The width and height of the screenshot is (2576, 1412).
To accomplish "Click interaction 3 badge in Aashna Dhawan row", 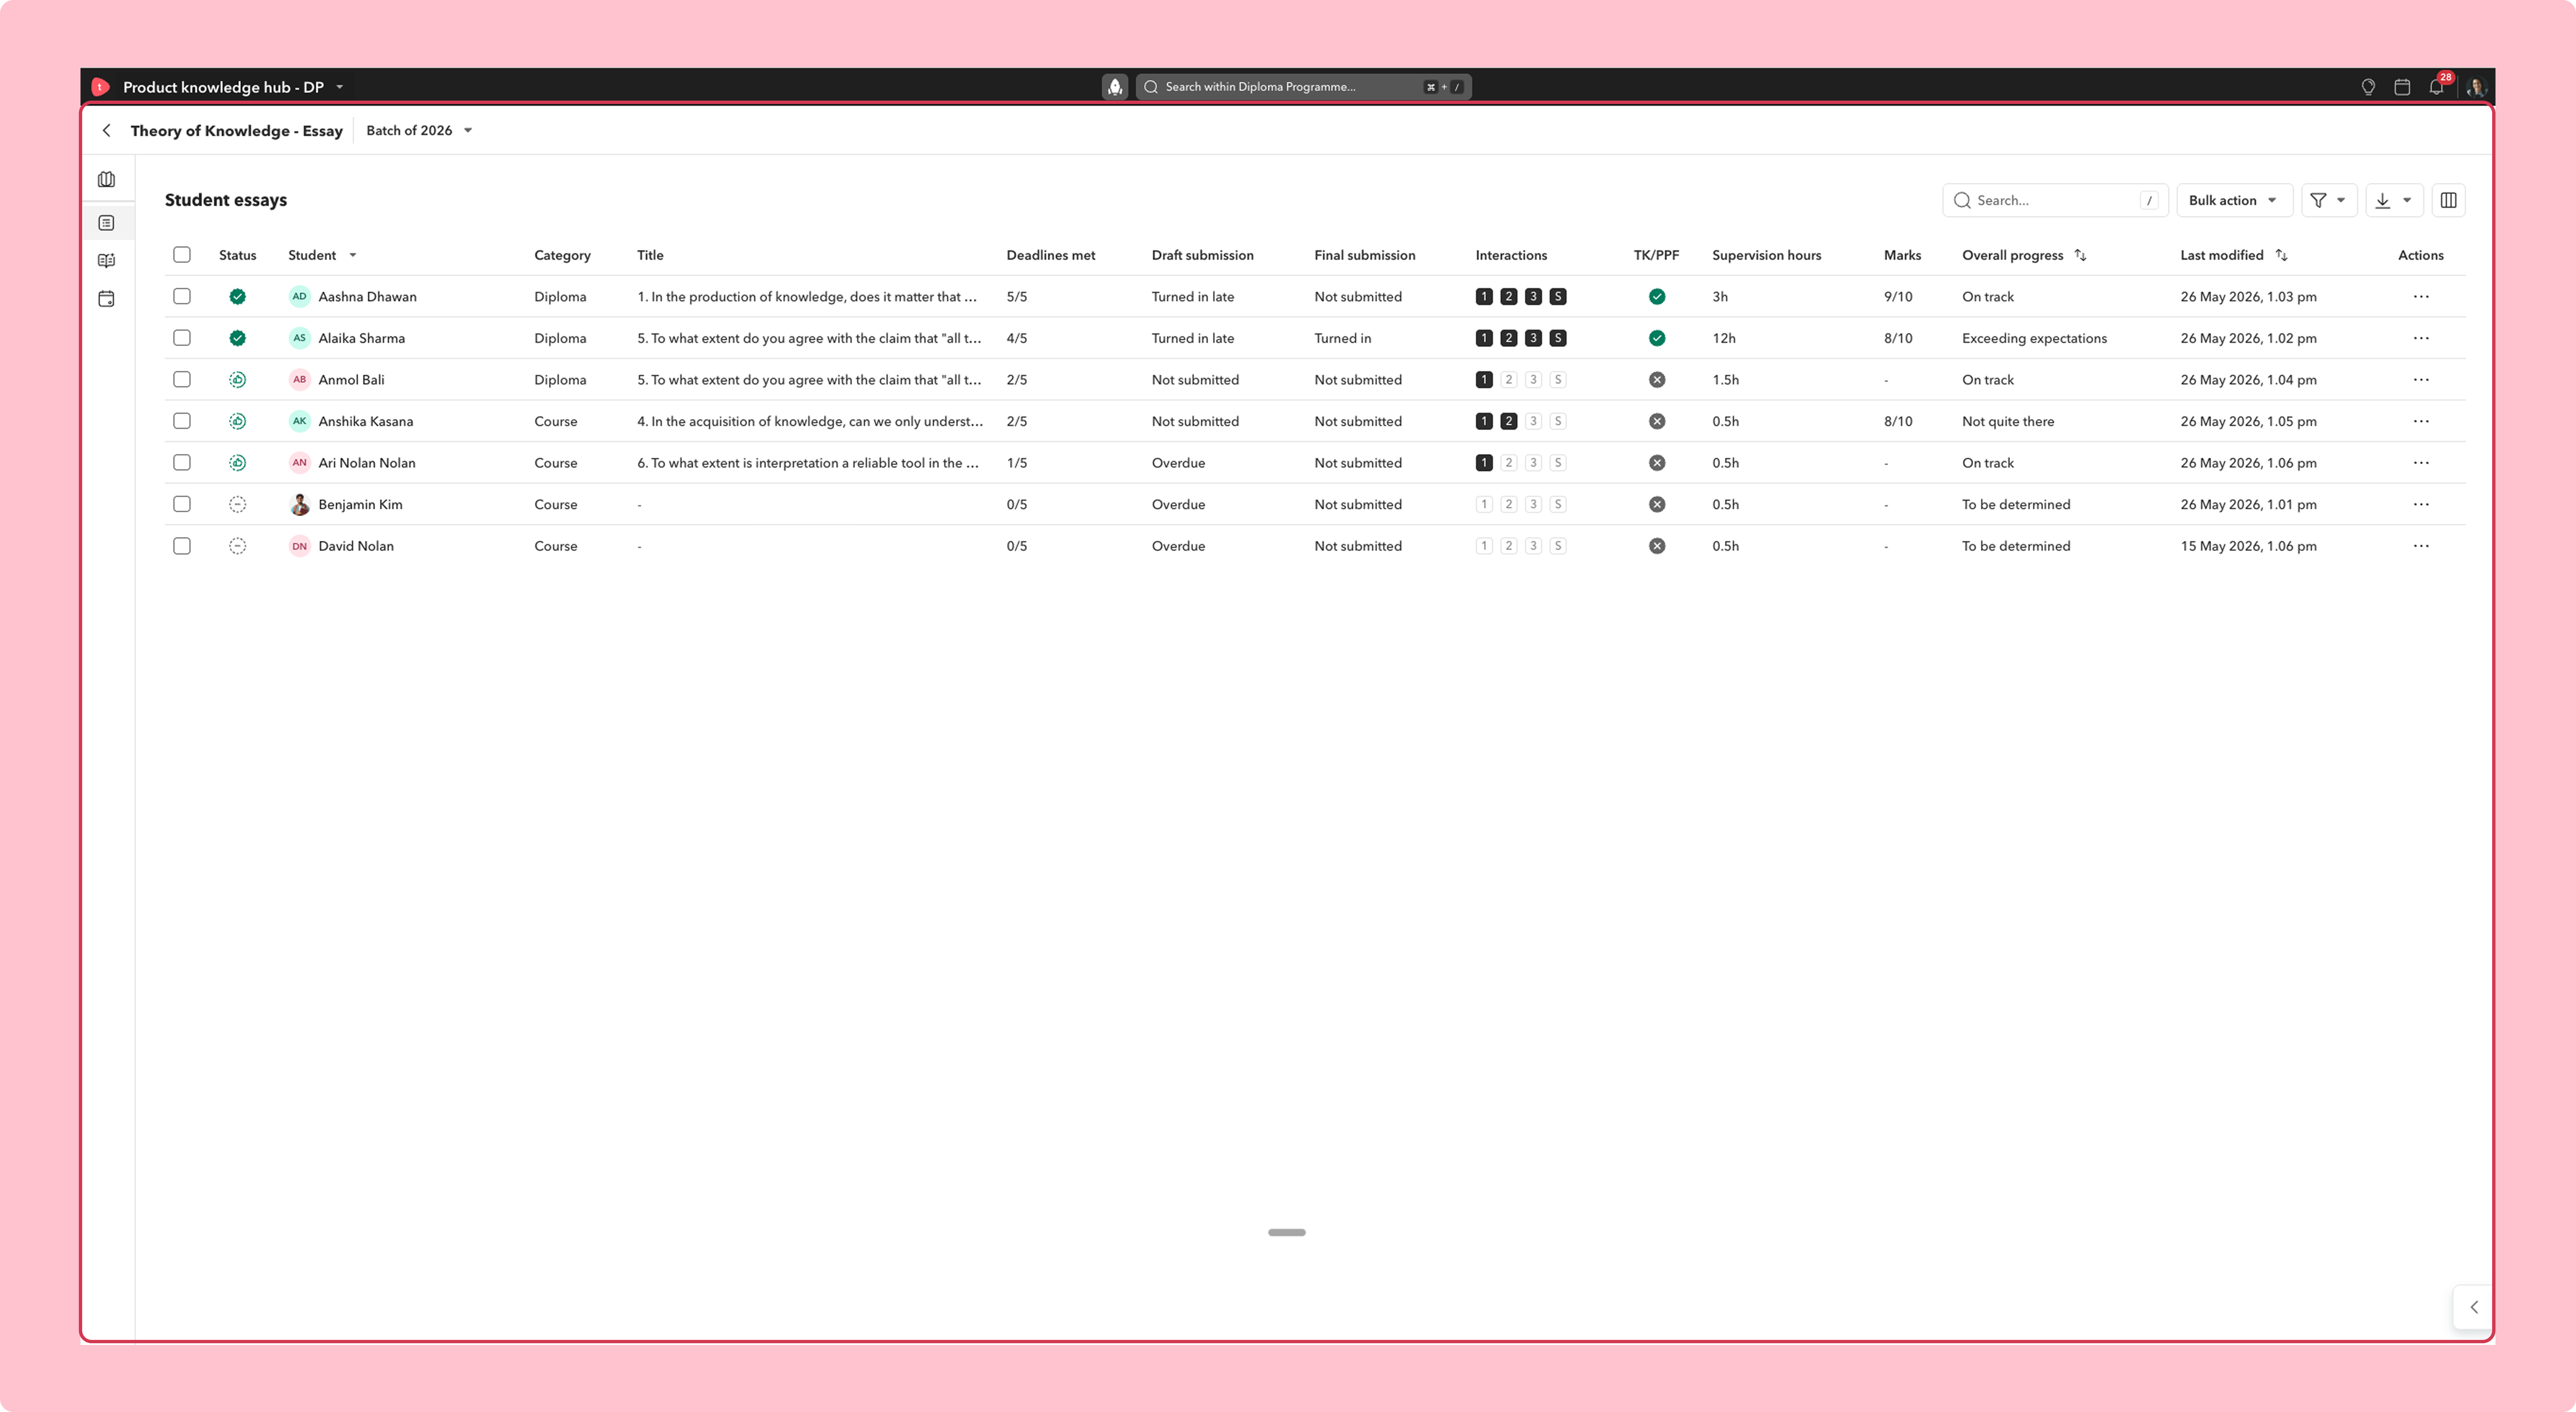I will pos(1533,297).
